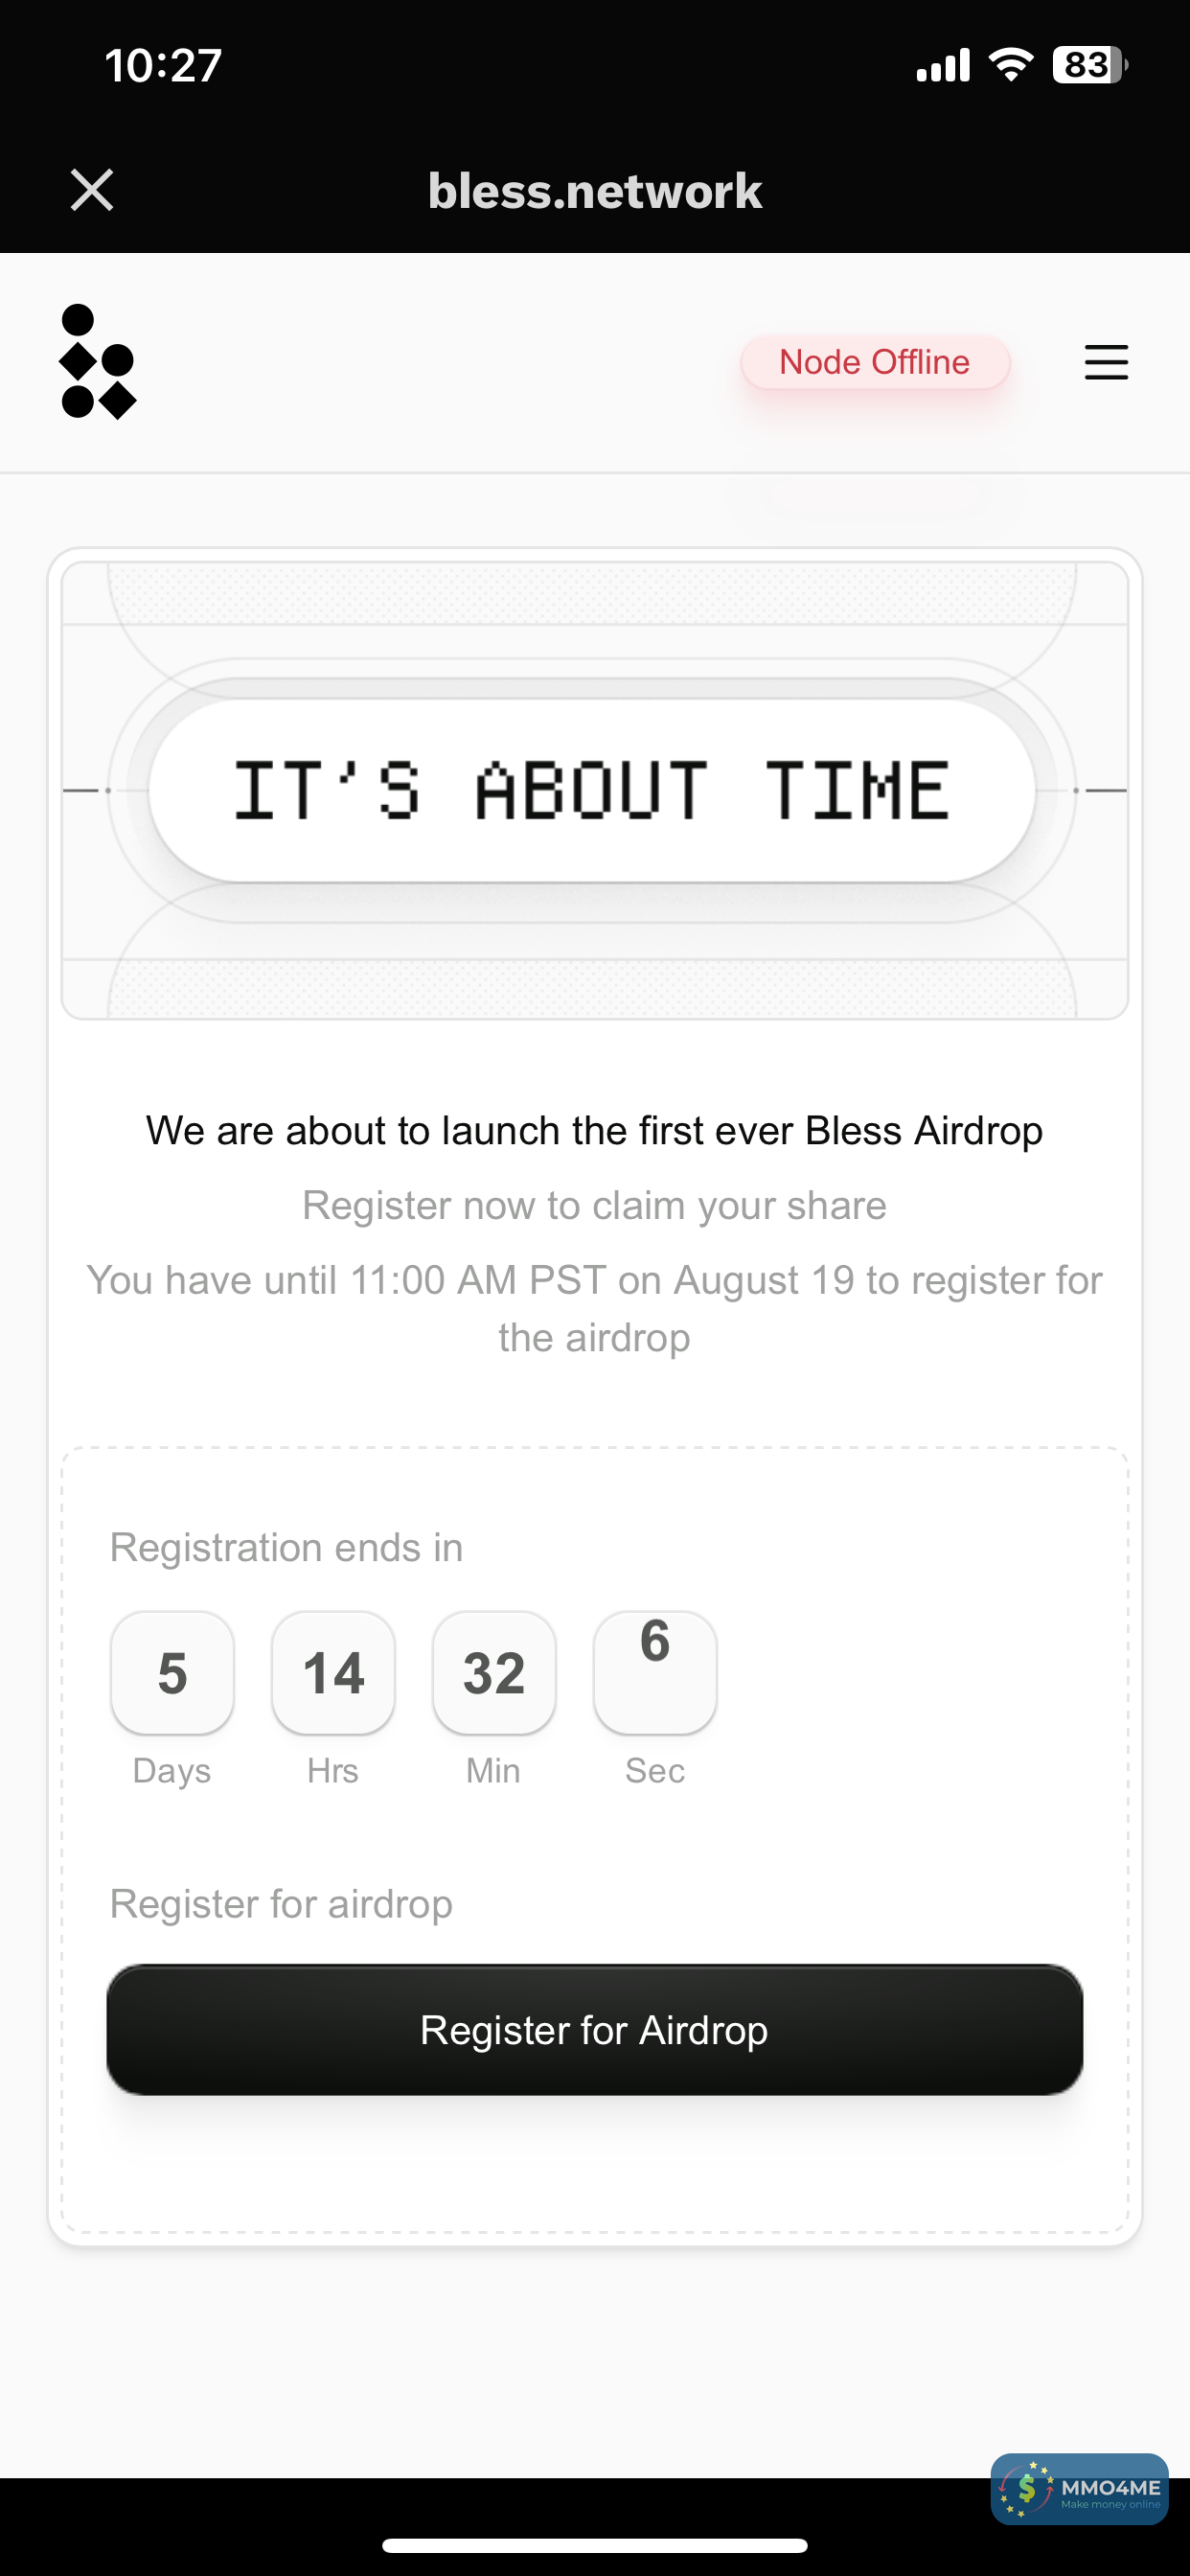Tap the 10:27 clock in status bar
This screenshot has height=2576, width=1190.
tap(163, 65)
